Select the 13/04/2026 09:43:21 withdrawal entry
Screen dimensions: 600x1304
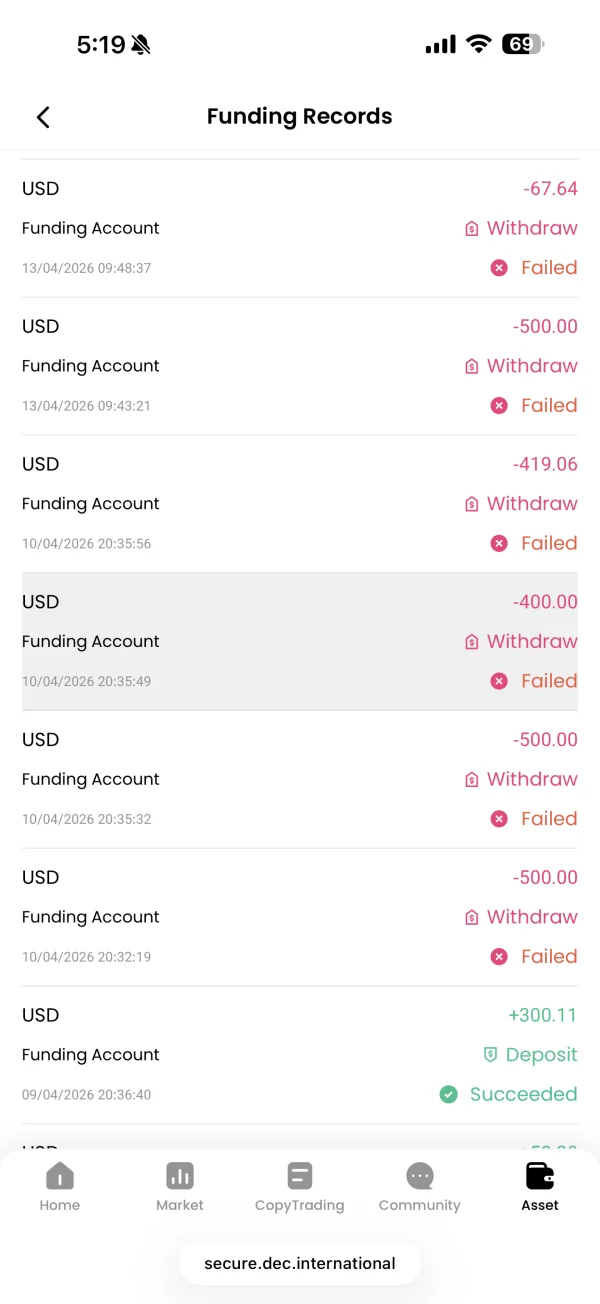[x=300, y=366]
